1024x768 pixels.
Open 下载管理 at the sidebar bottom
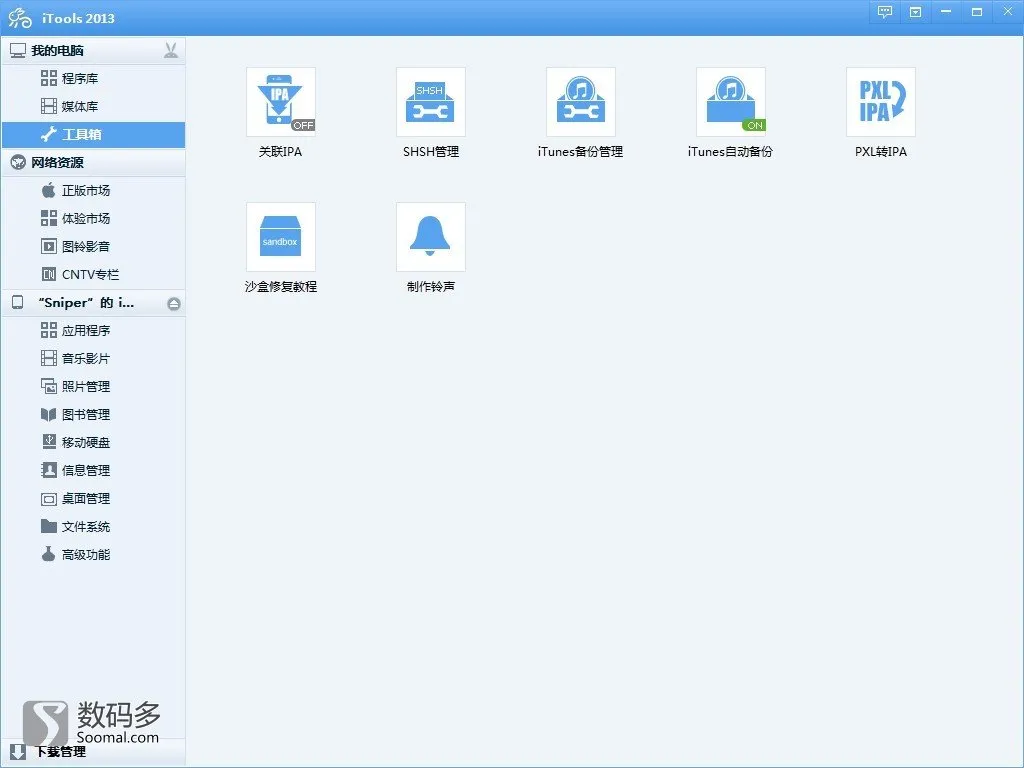93,752
